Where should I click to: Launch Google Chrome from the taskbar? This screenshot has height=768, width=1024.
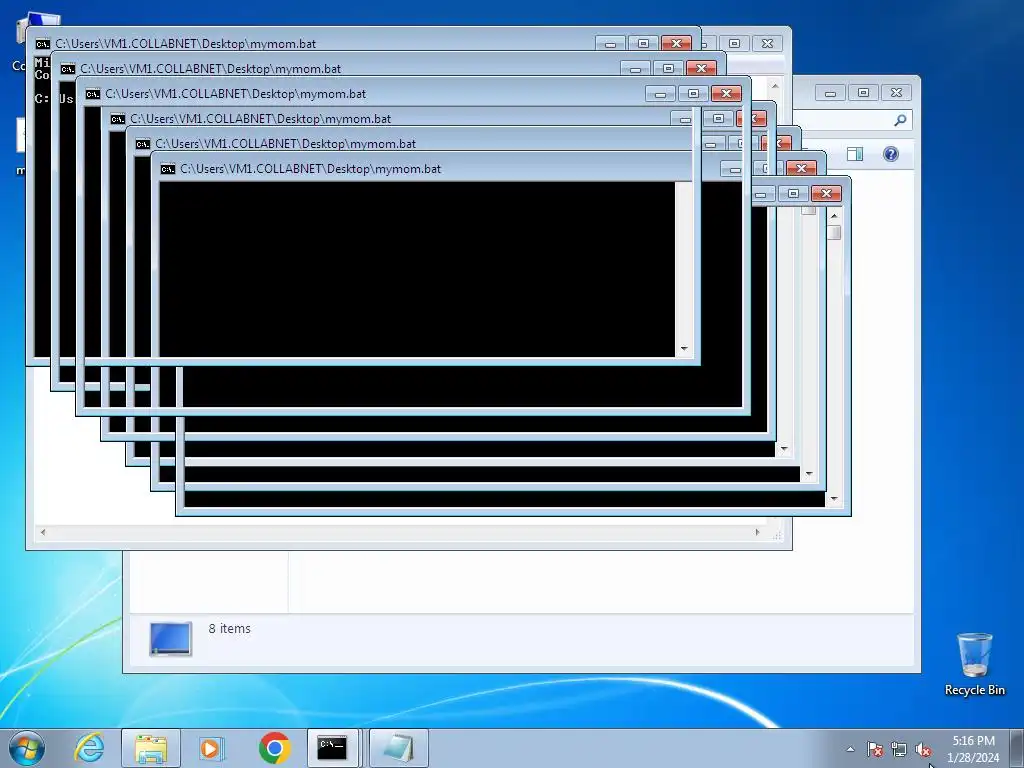274,748
